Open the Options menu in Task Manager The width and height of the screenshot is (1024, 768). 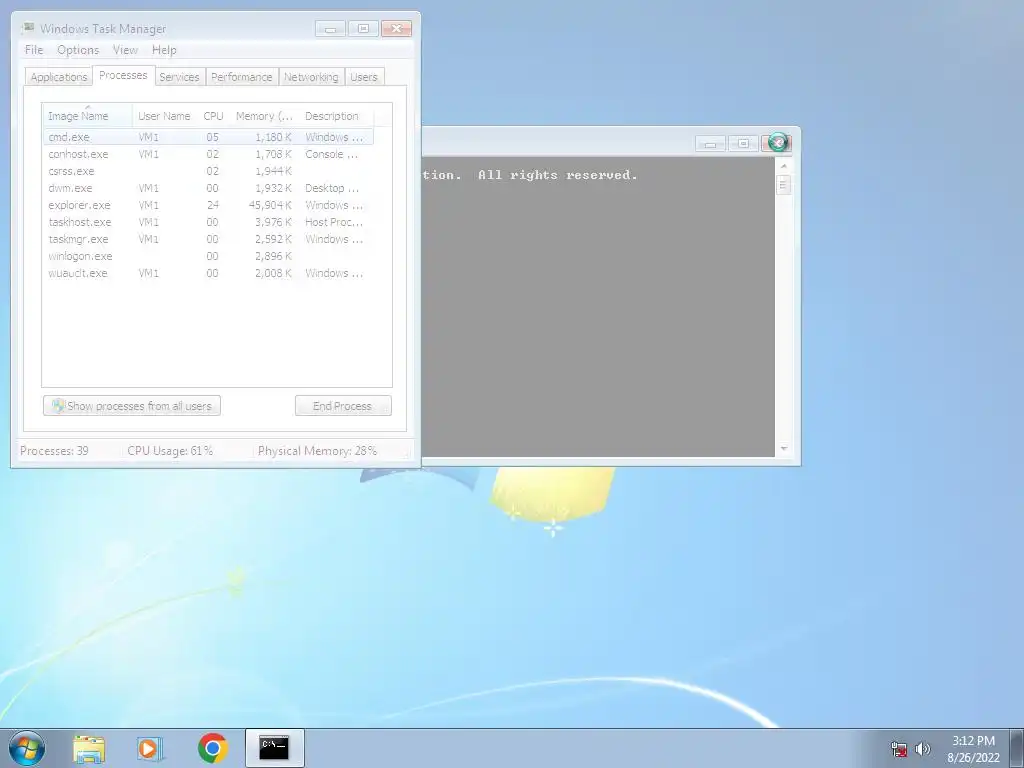(78, 50)
